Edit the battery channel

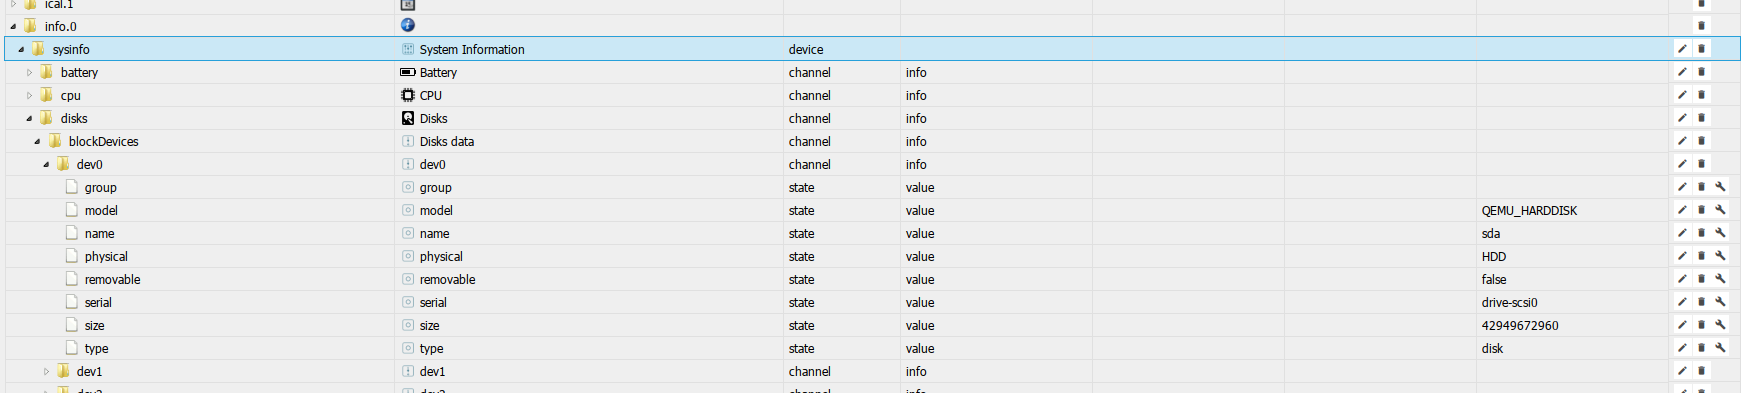(x=1682, y=72)
